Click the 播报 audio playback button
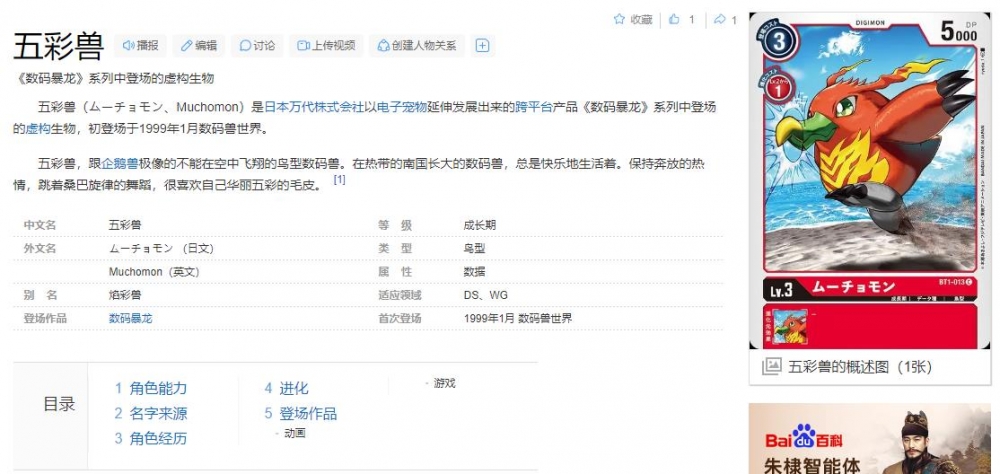Viewport: 1000px width, 474px height. pos(140,46)
